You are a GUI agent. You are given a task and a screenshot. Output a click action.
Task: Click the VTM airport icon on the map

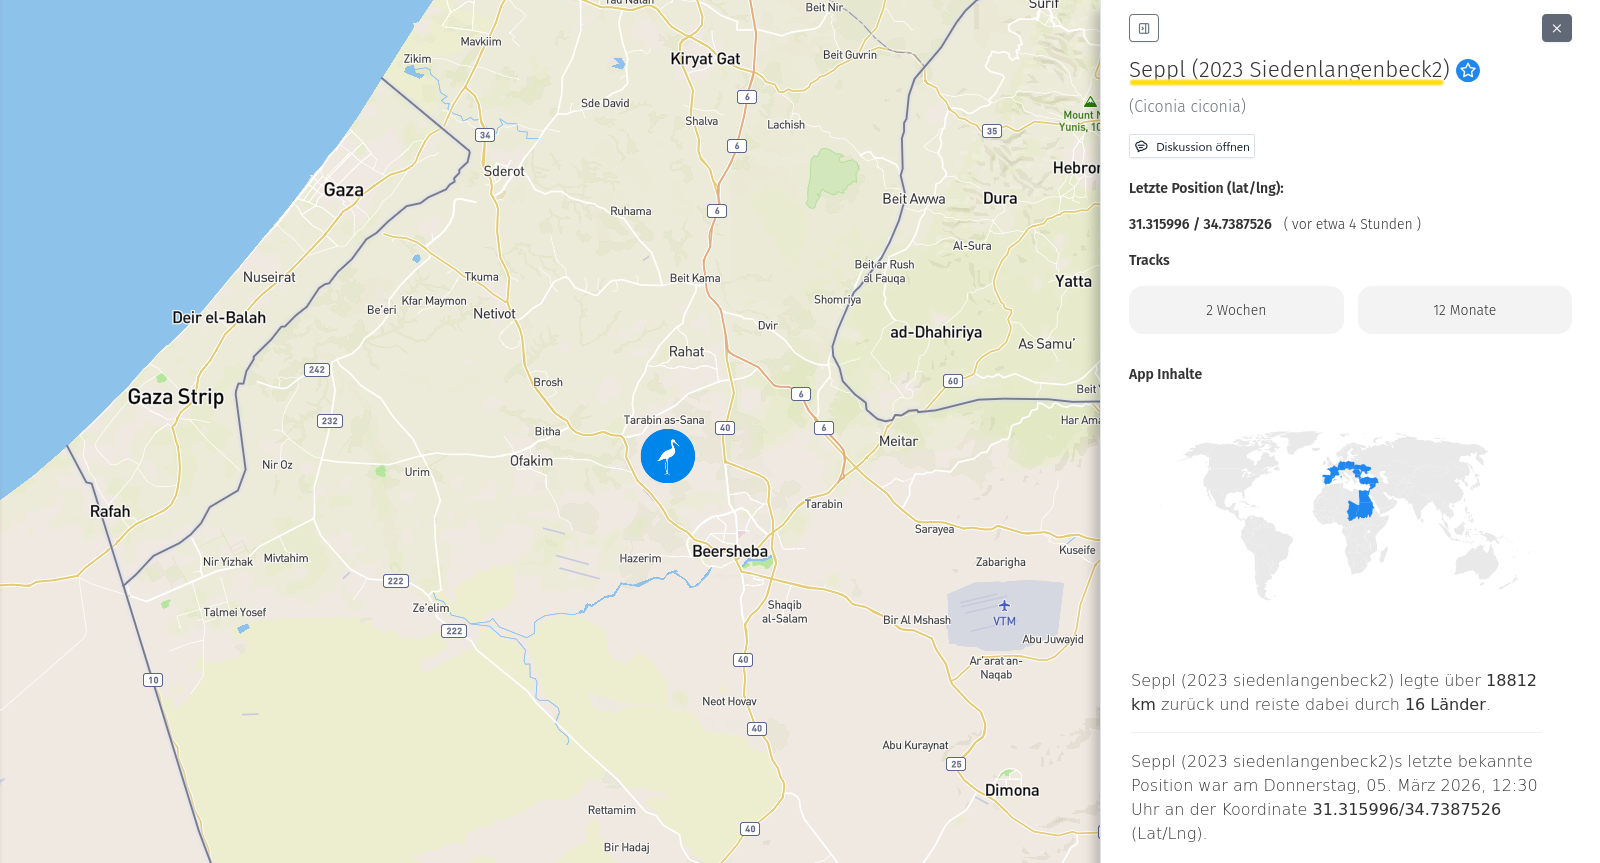point(1004,605)
